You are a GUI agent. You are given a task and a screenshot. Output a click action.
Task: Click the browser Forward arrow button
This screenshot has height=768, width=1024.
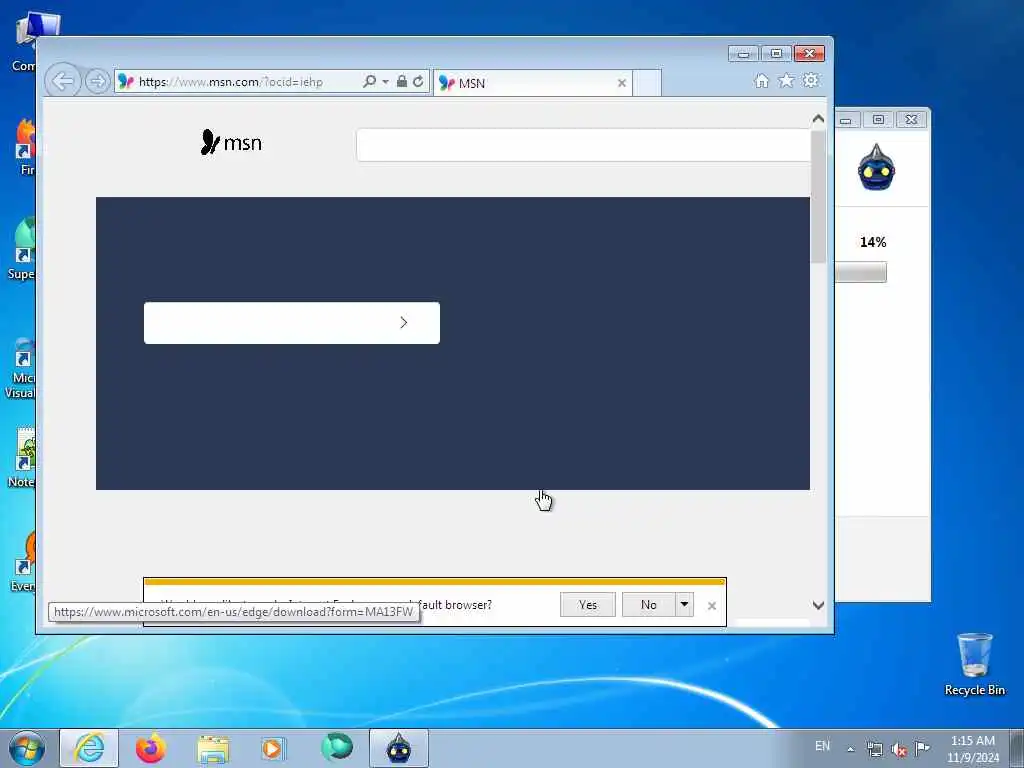click(97, 82)
